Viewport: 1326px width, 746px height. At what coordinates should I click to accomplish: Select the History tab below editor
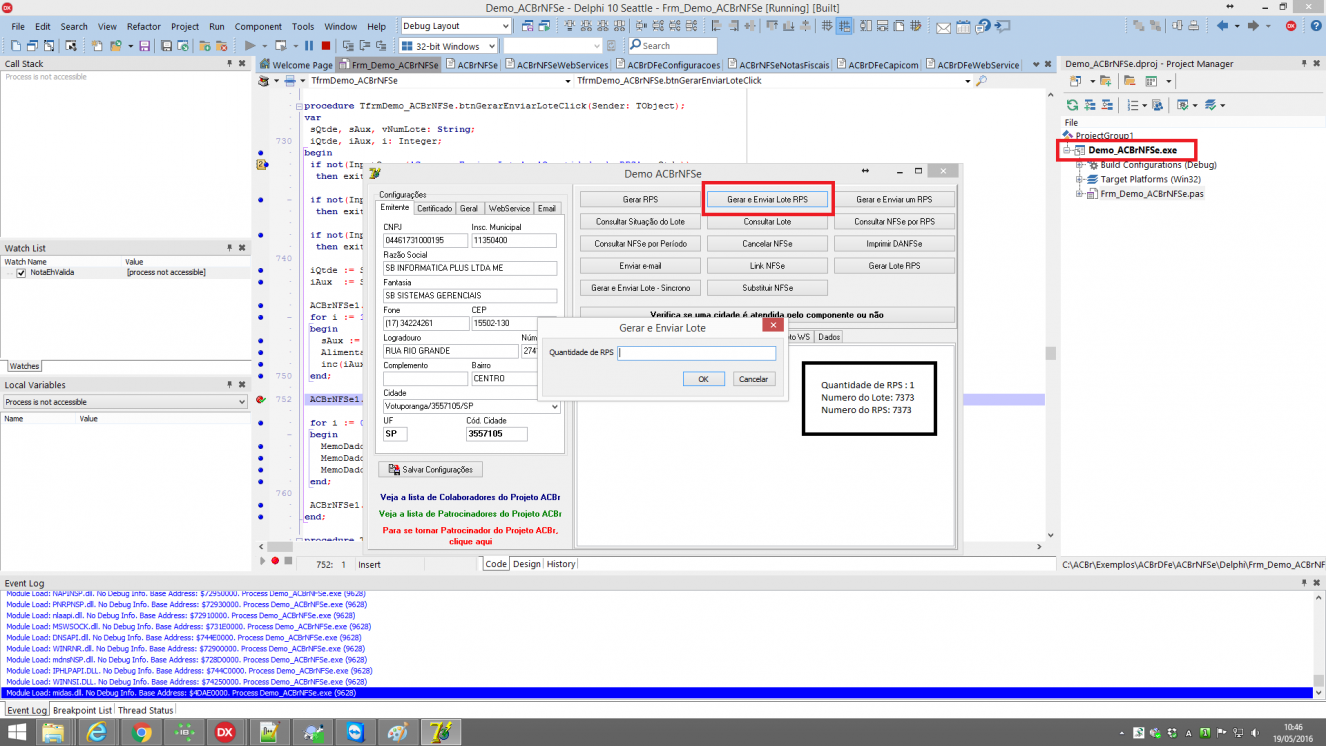coord(561,564)
